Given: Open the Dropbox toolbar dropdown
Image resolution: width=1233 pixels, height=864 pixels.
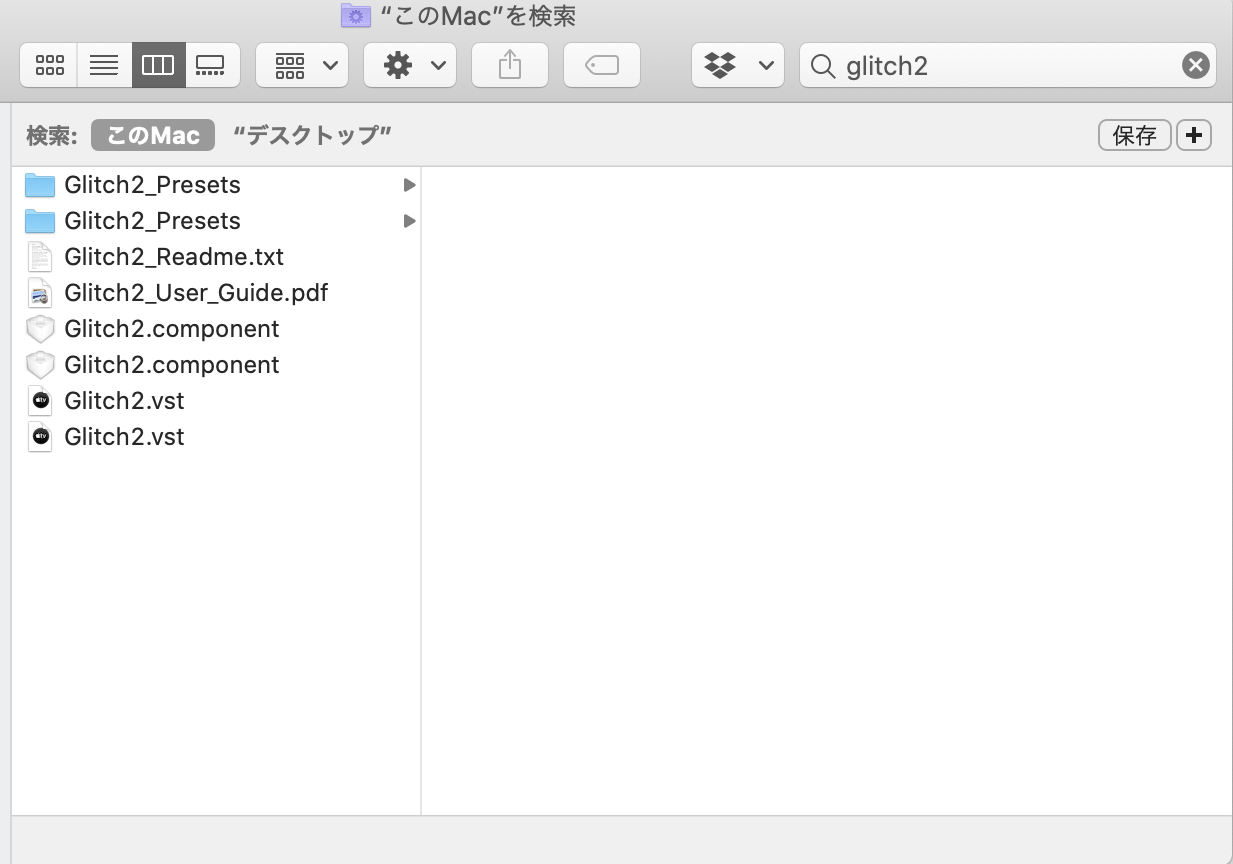Looking at the screenshot, I should tap(738, 66).
